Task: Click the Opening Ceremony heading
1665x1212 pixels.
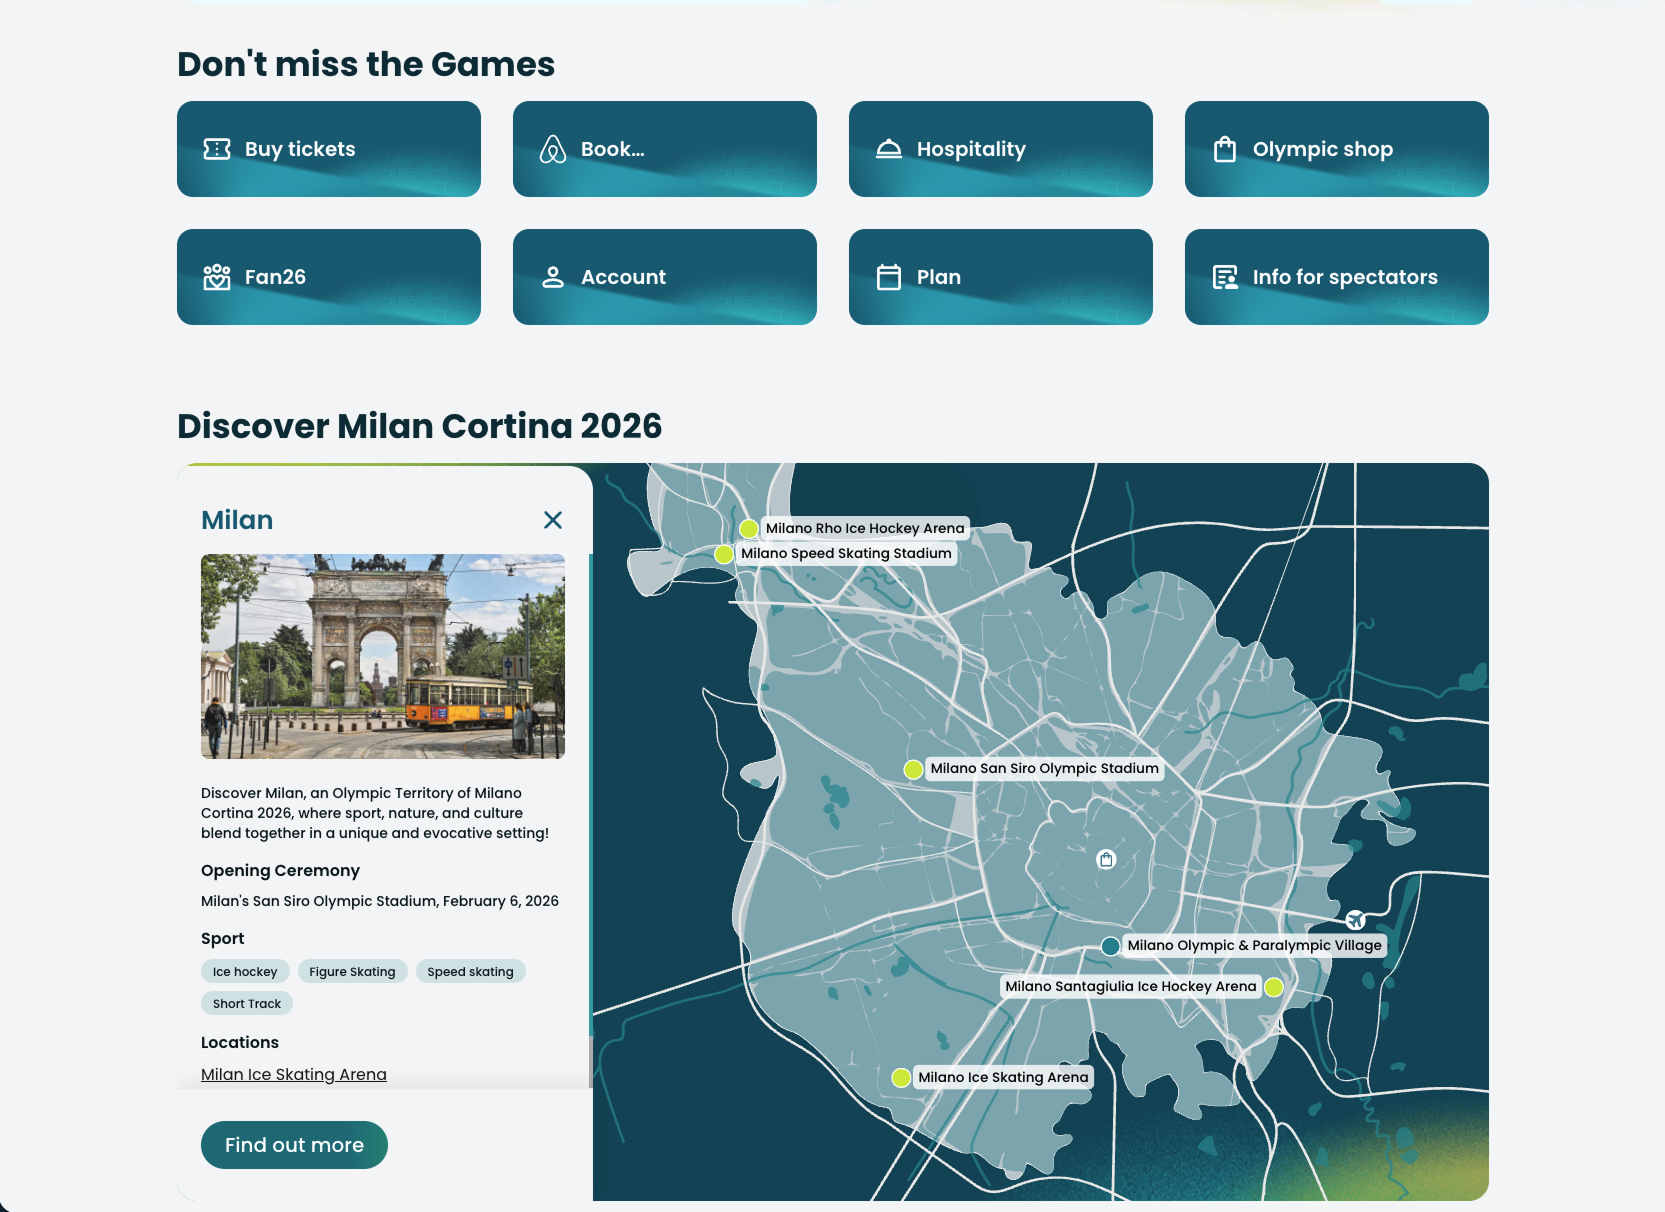Action: (280, 870)
